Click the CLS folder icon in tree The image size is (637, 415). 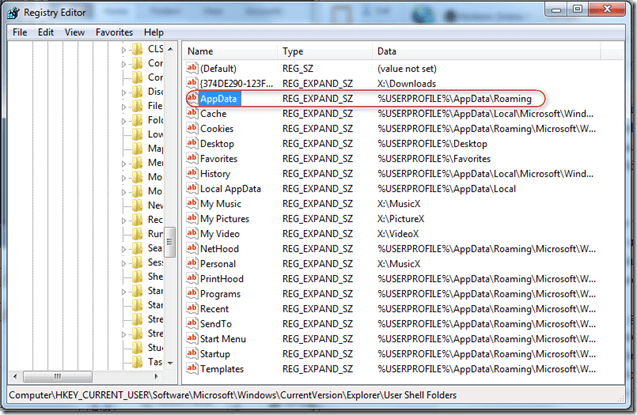(137, 48)
